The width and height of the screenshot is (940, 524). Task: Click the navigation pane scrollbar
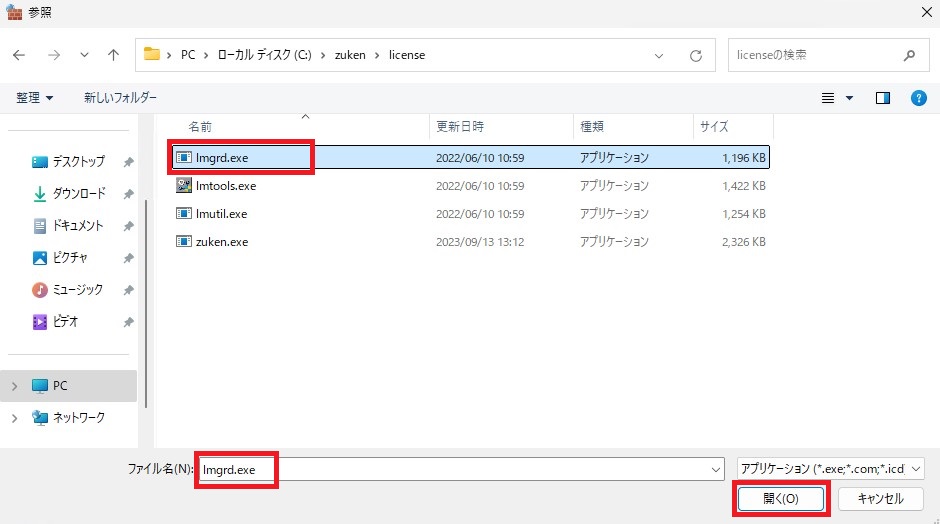click(x=146, y=303)
